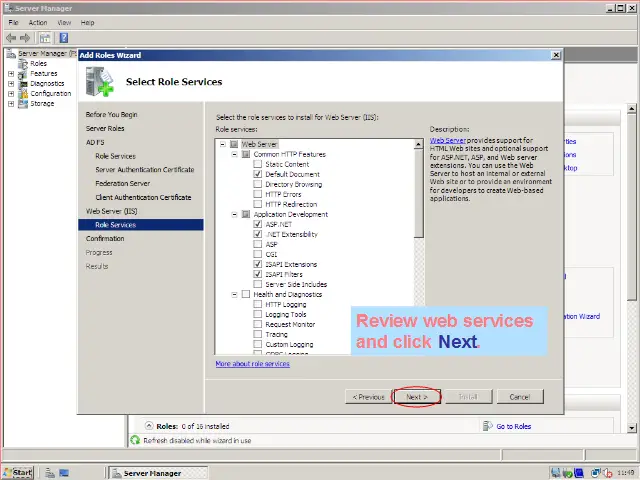Screen dimensions: 640x480
Task: Click the role services list scroll-up arrow
Action: 419,144
